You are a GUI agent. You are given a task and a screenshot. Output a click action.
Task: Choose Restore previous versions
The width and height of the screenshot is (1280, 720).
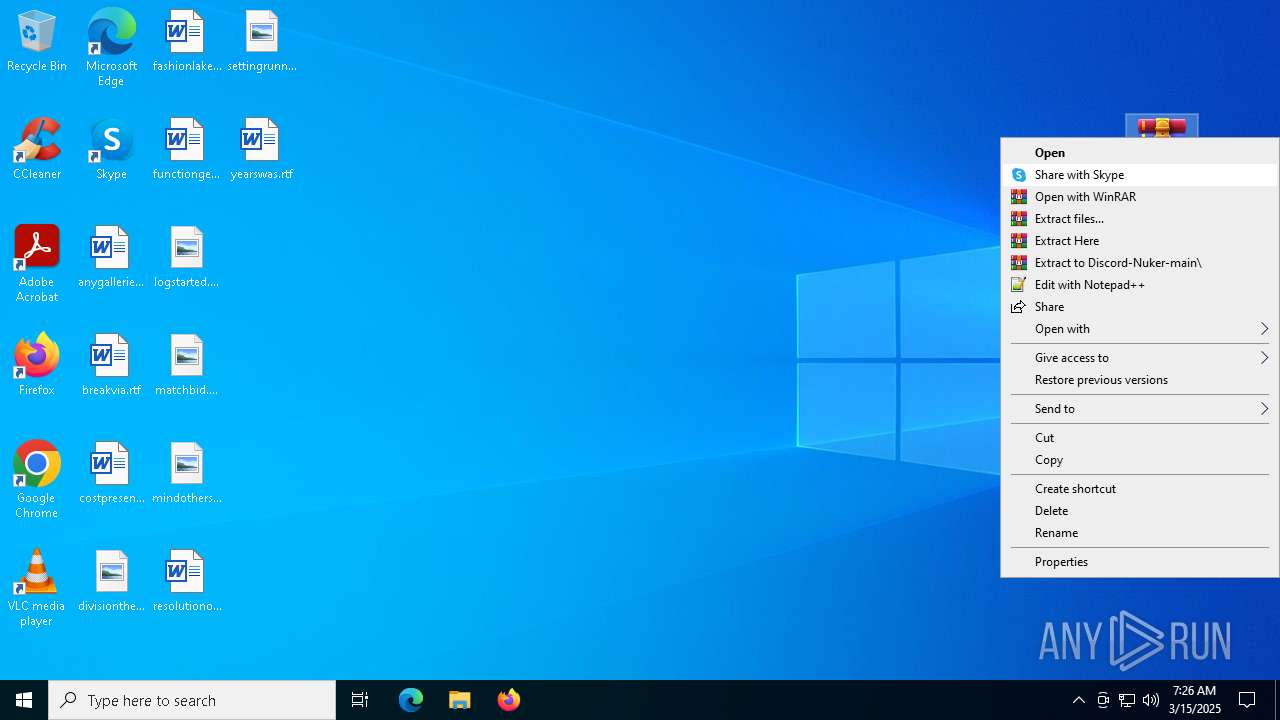(1140, 380)
